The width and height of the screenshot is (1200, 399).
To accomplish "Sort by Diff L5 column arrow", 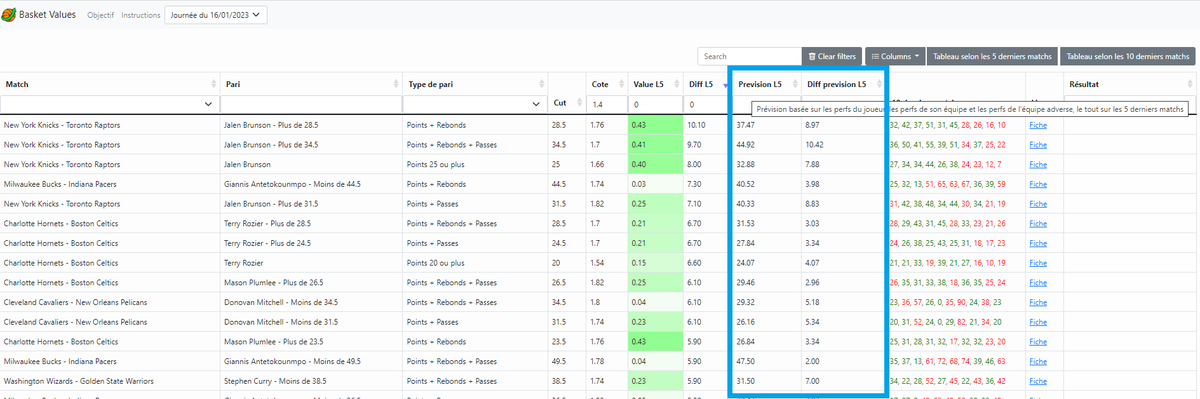I will (725, 85).
